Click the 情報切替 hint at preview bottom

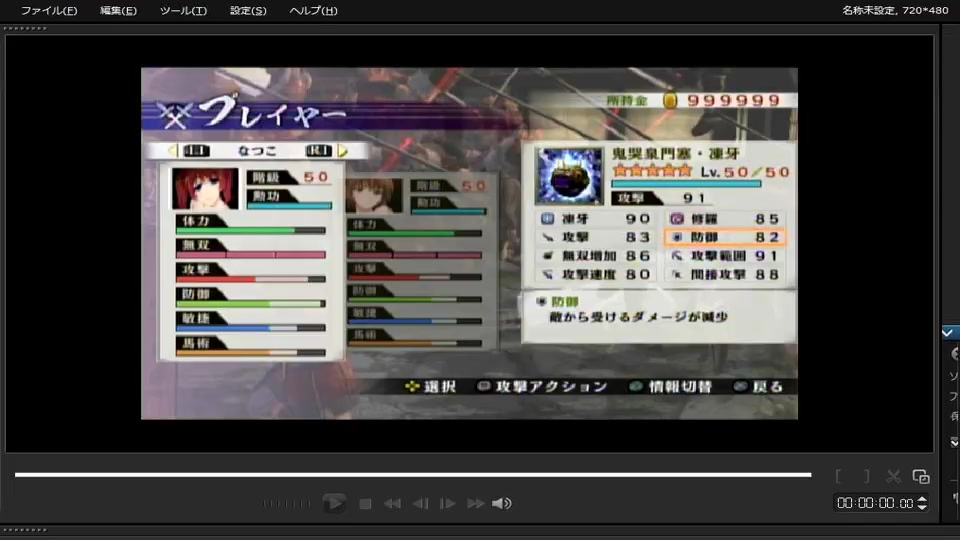click(670, 386)
